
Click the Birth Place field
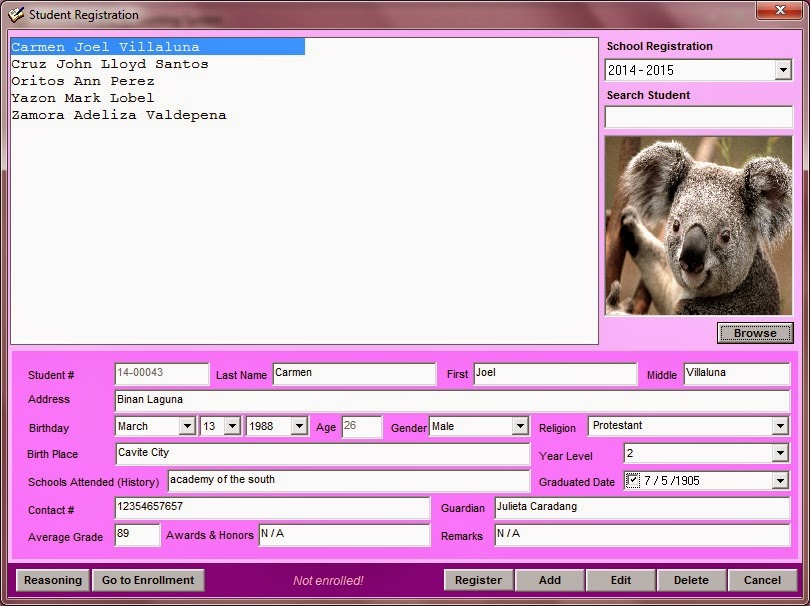pyautogui.click(x=323, y=454)
